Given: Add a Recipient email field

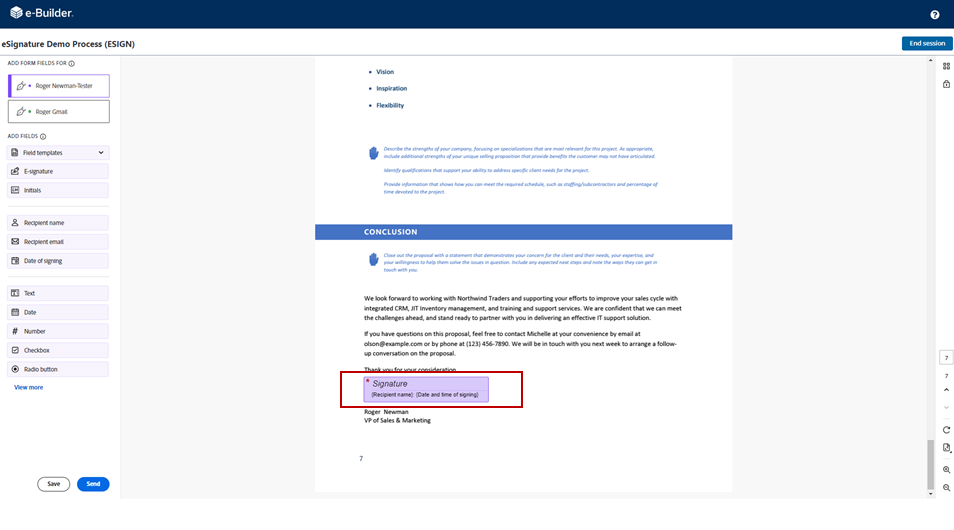Looking at the screenshot, I should (58, 242).
